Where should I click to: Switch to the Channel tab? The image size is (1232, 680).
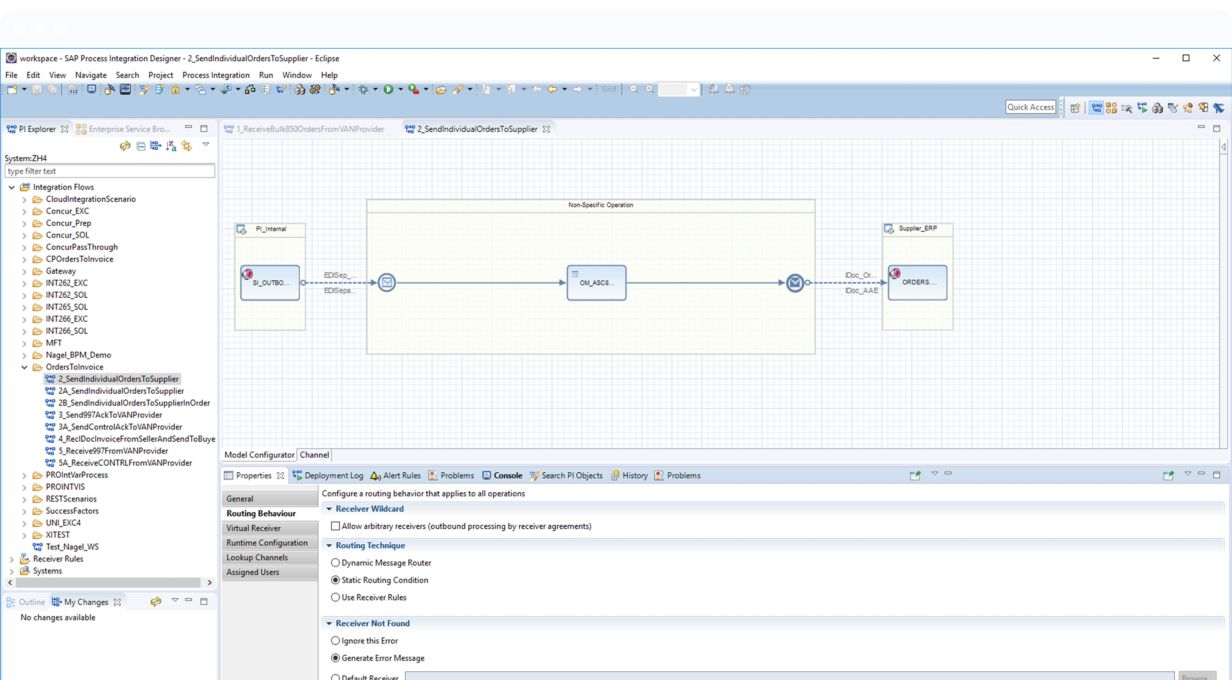click(314, 455)
